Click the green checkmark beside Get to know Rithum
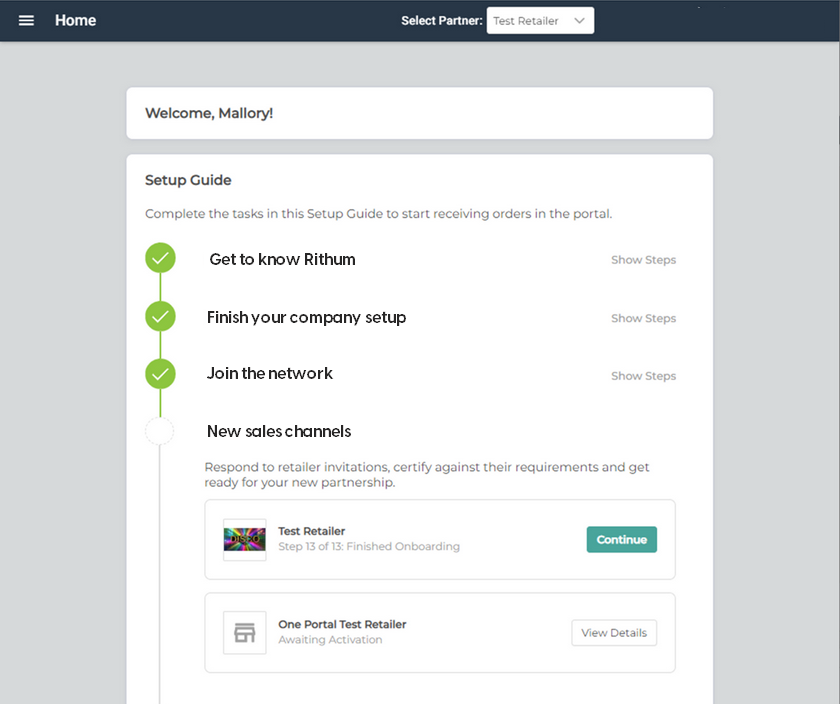The image size is (840, 704). tap(160, 258)
